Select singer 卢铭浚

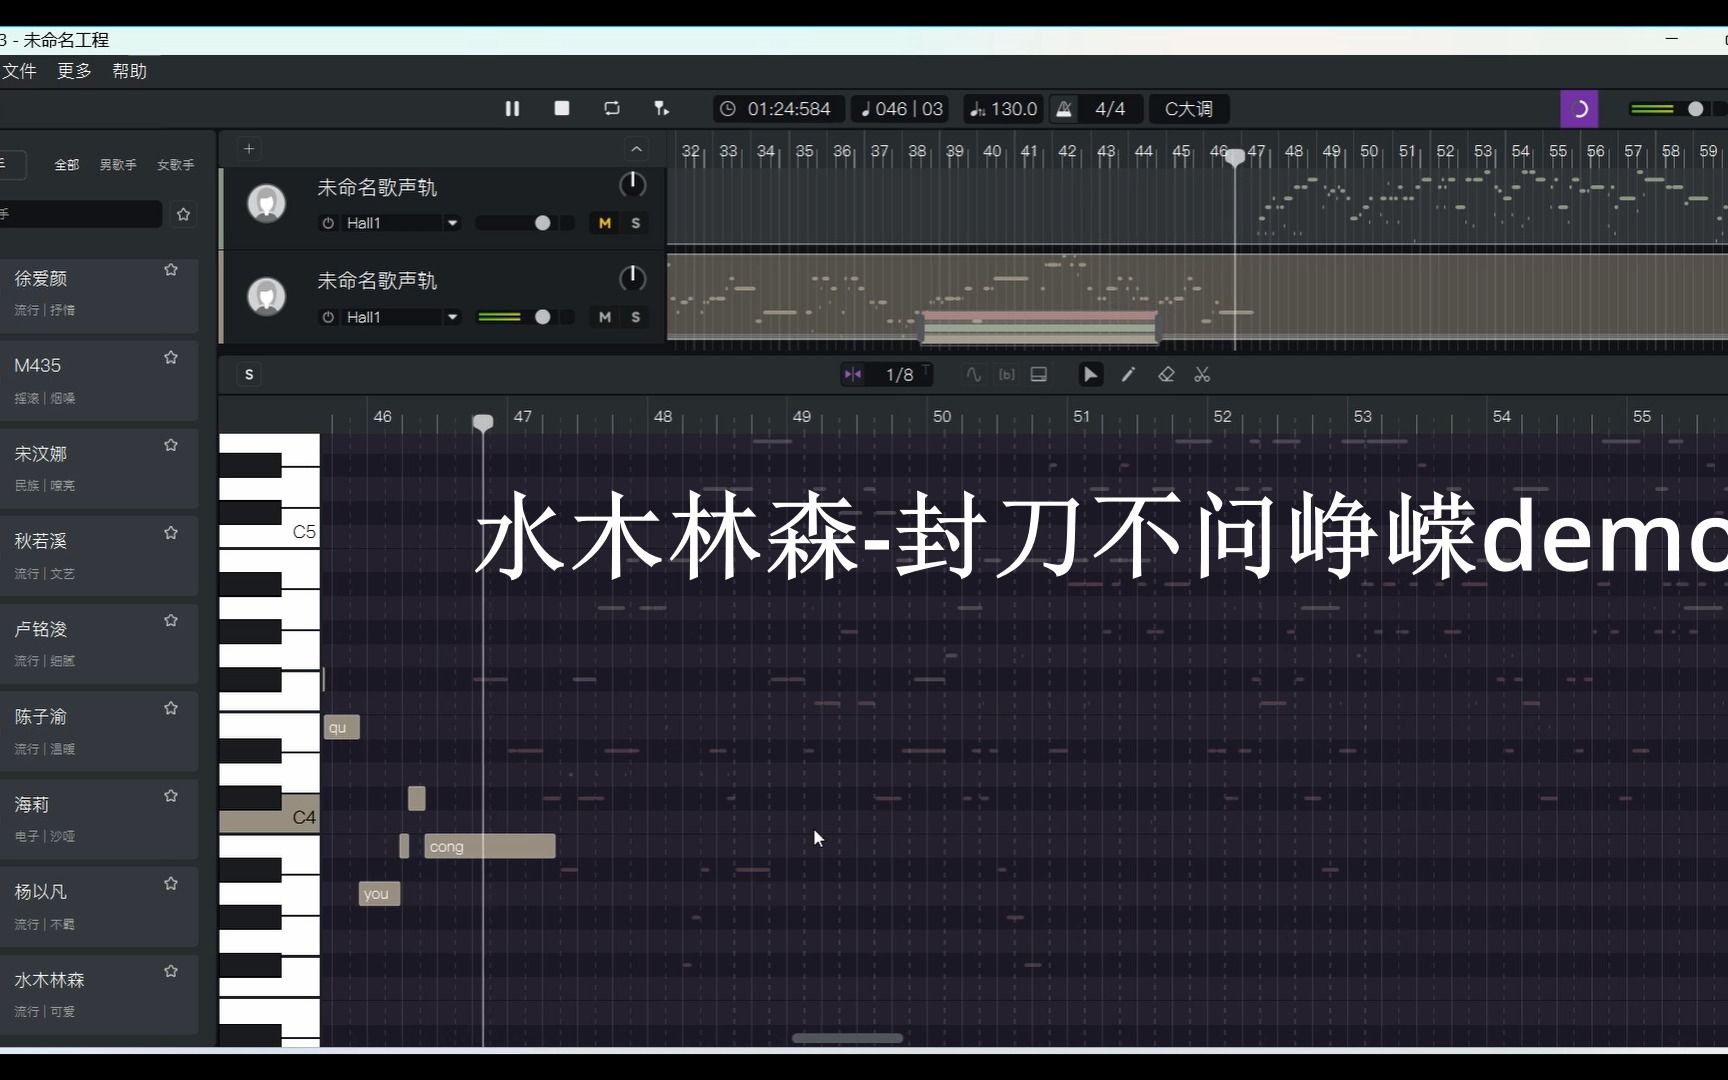[x=98, y=644]
